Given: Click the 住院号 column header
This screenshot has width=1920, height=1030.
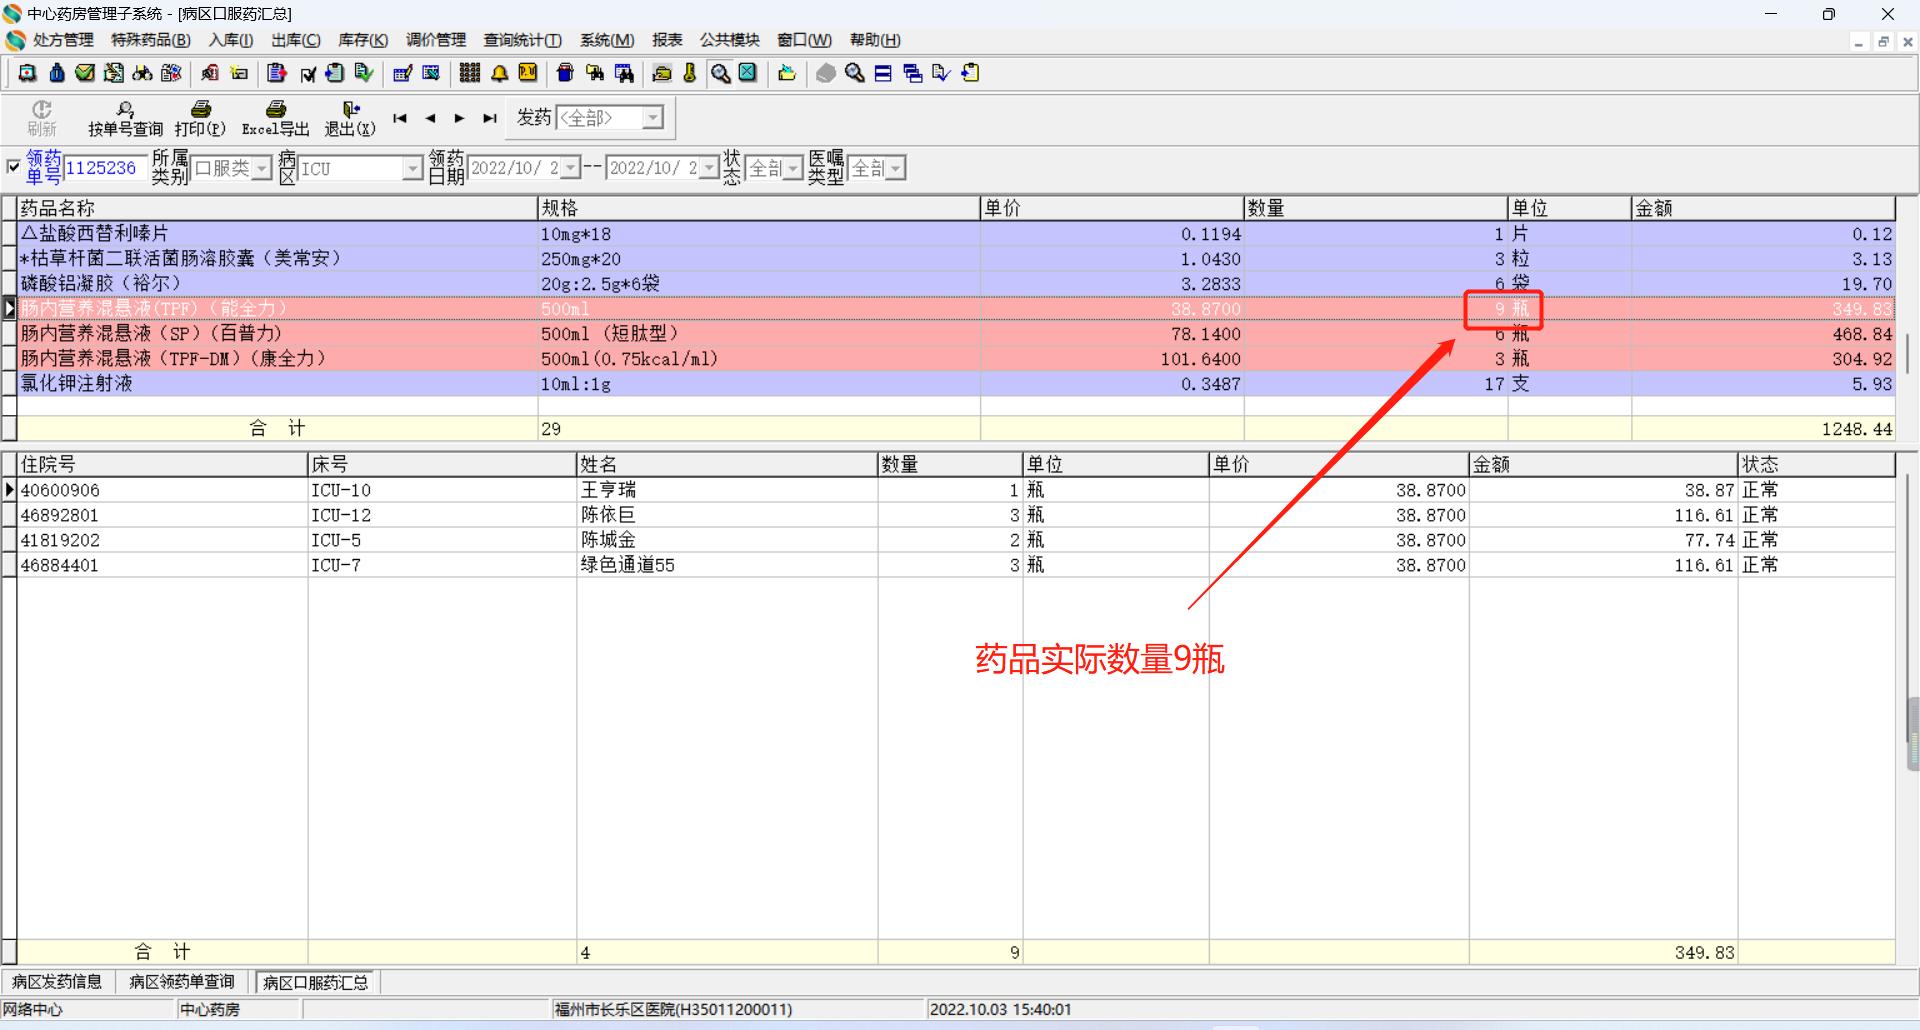Looking at the screenshot, I should pyautogui.click(x=162, y=464).
